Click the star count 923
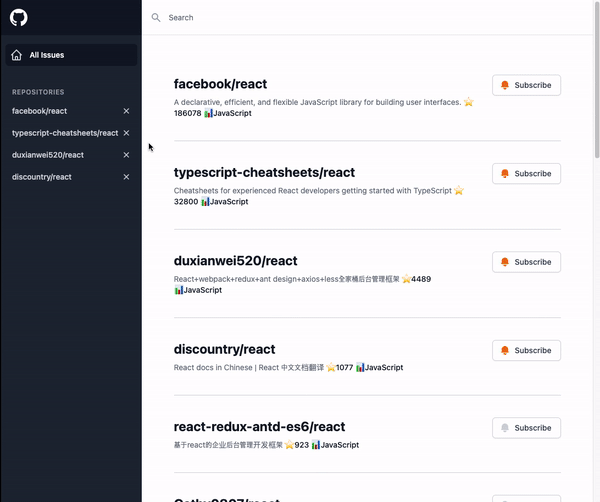This screenshot has height=502, width=600. (302, 445)
